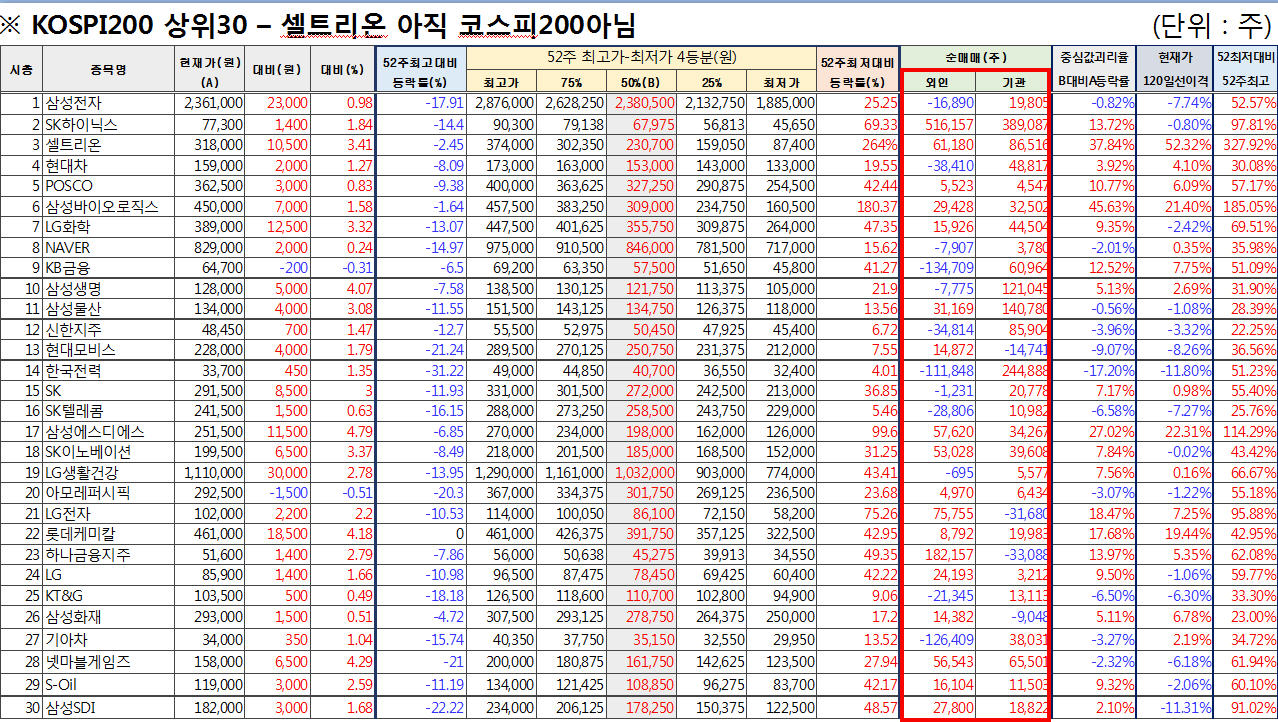
Task: Select the 기관 net-buy column header
Action: pos(1012,81)
